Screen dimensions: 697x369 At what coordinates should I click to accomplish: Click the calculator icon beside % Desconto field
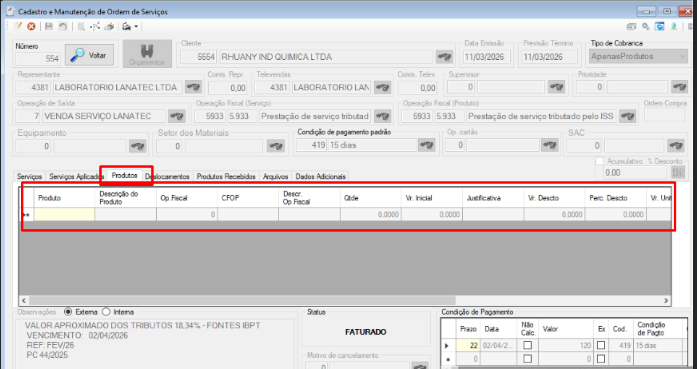point(677,172)
